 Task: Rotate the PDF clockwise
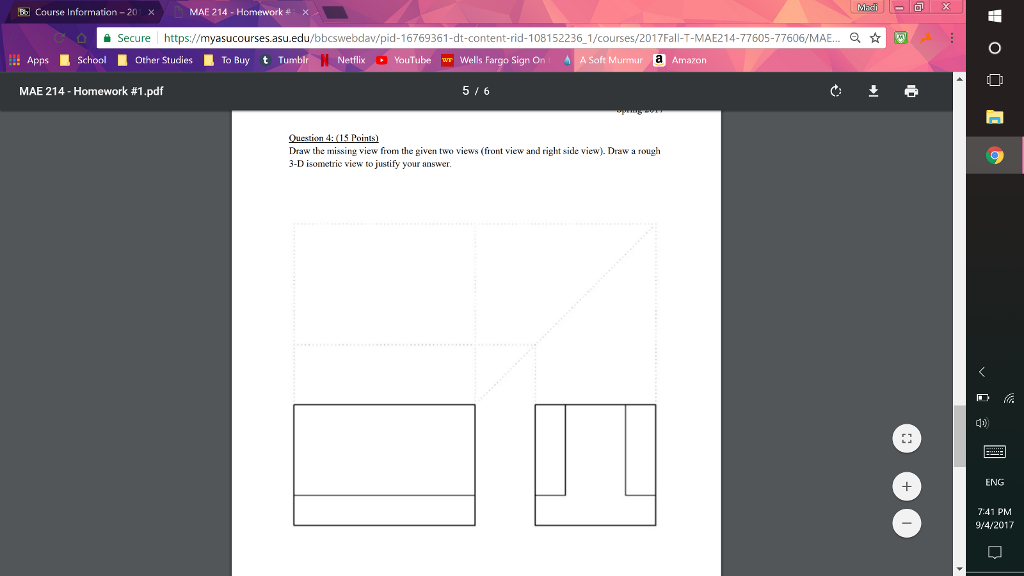[834, 90]
